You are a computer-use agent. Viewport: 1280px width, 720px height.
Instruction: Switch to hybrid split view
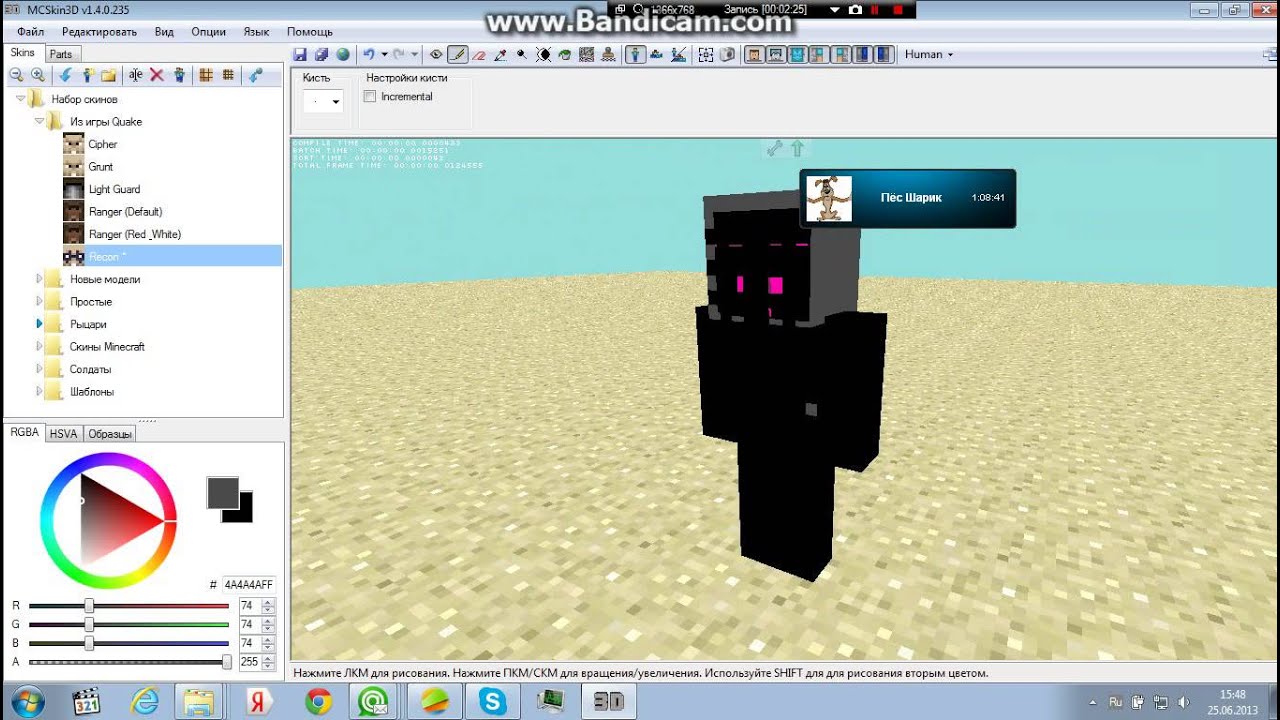(x=680, y=55)
